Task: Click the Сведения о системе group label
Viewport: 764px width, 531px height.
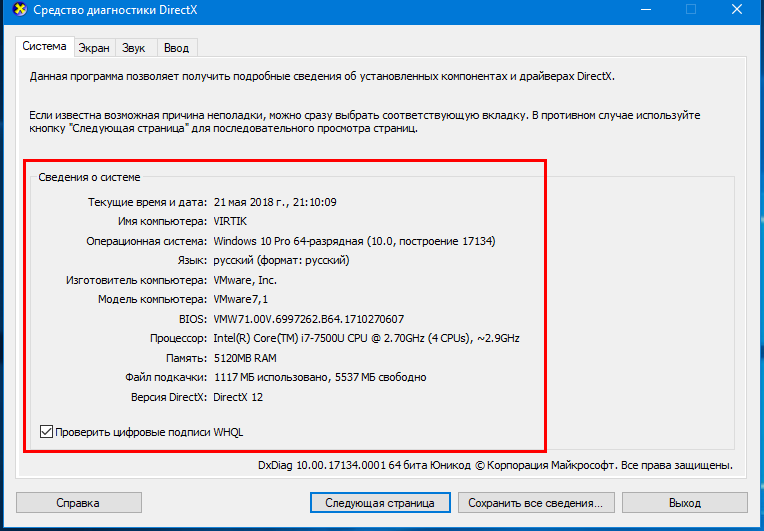Action: pyautogui.click(x=90, y=177)
